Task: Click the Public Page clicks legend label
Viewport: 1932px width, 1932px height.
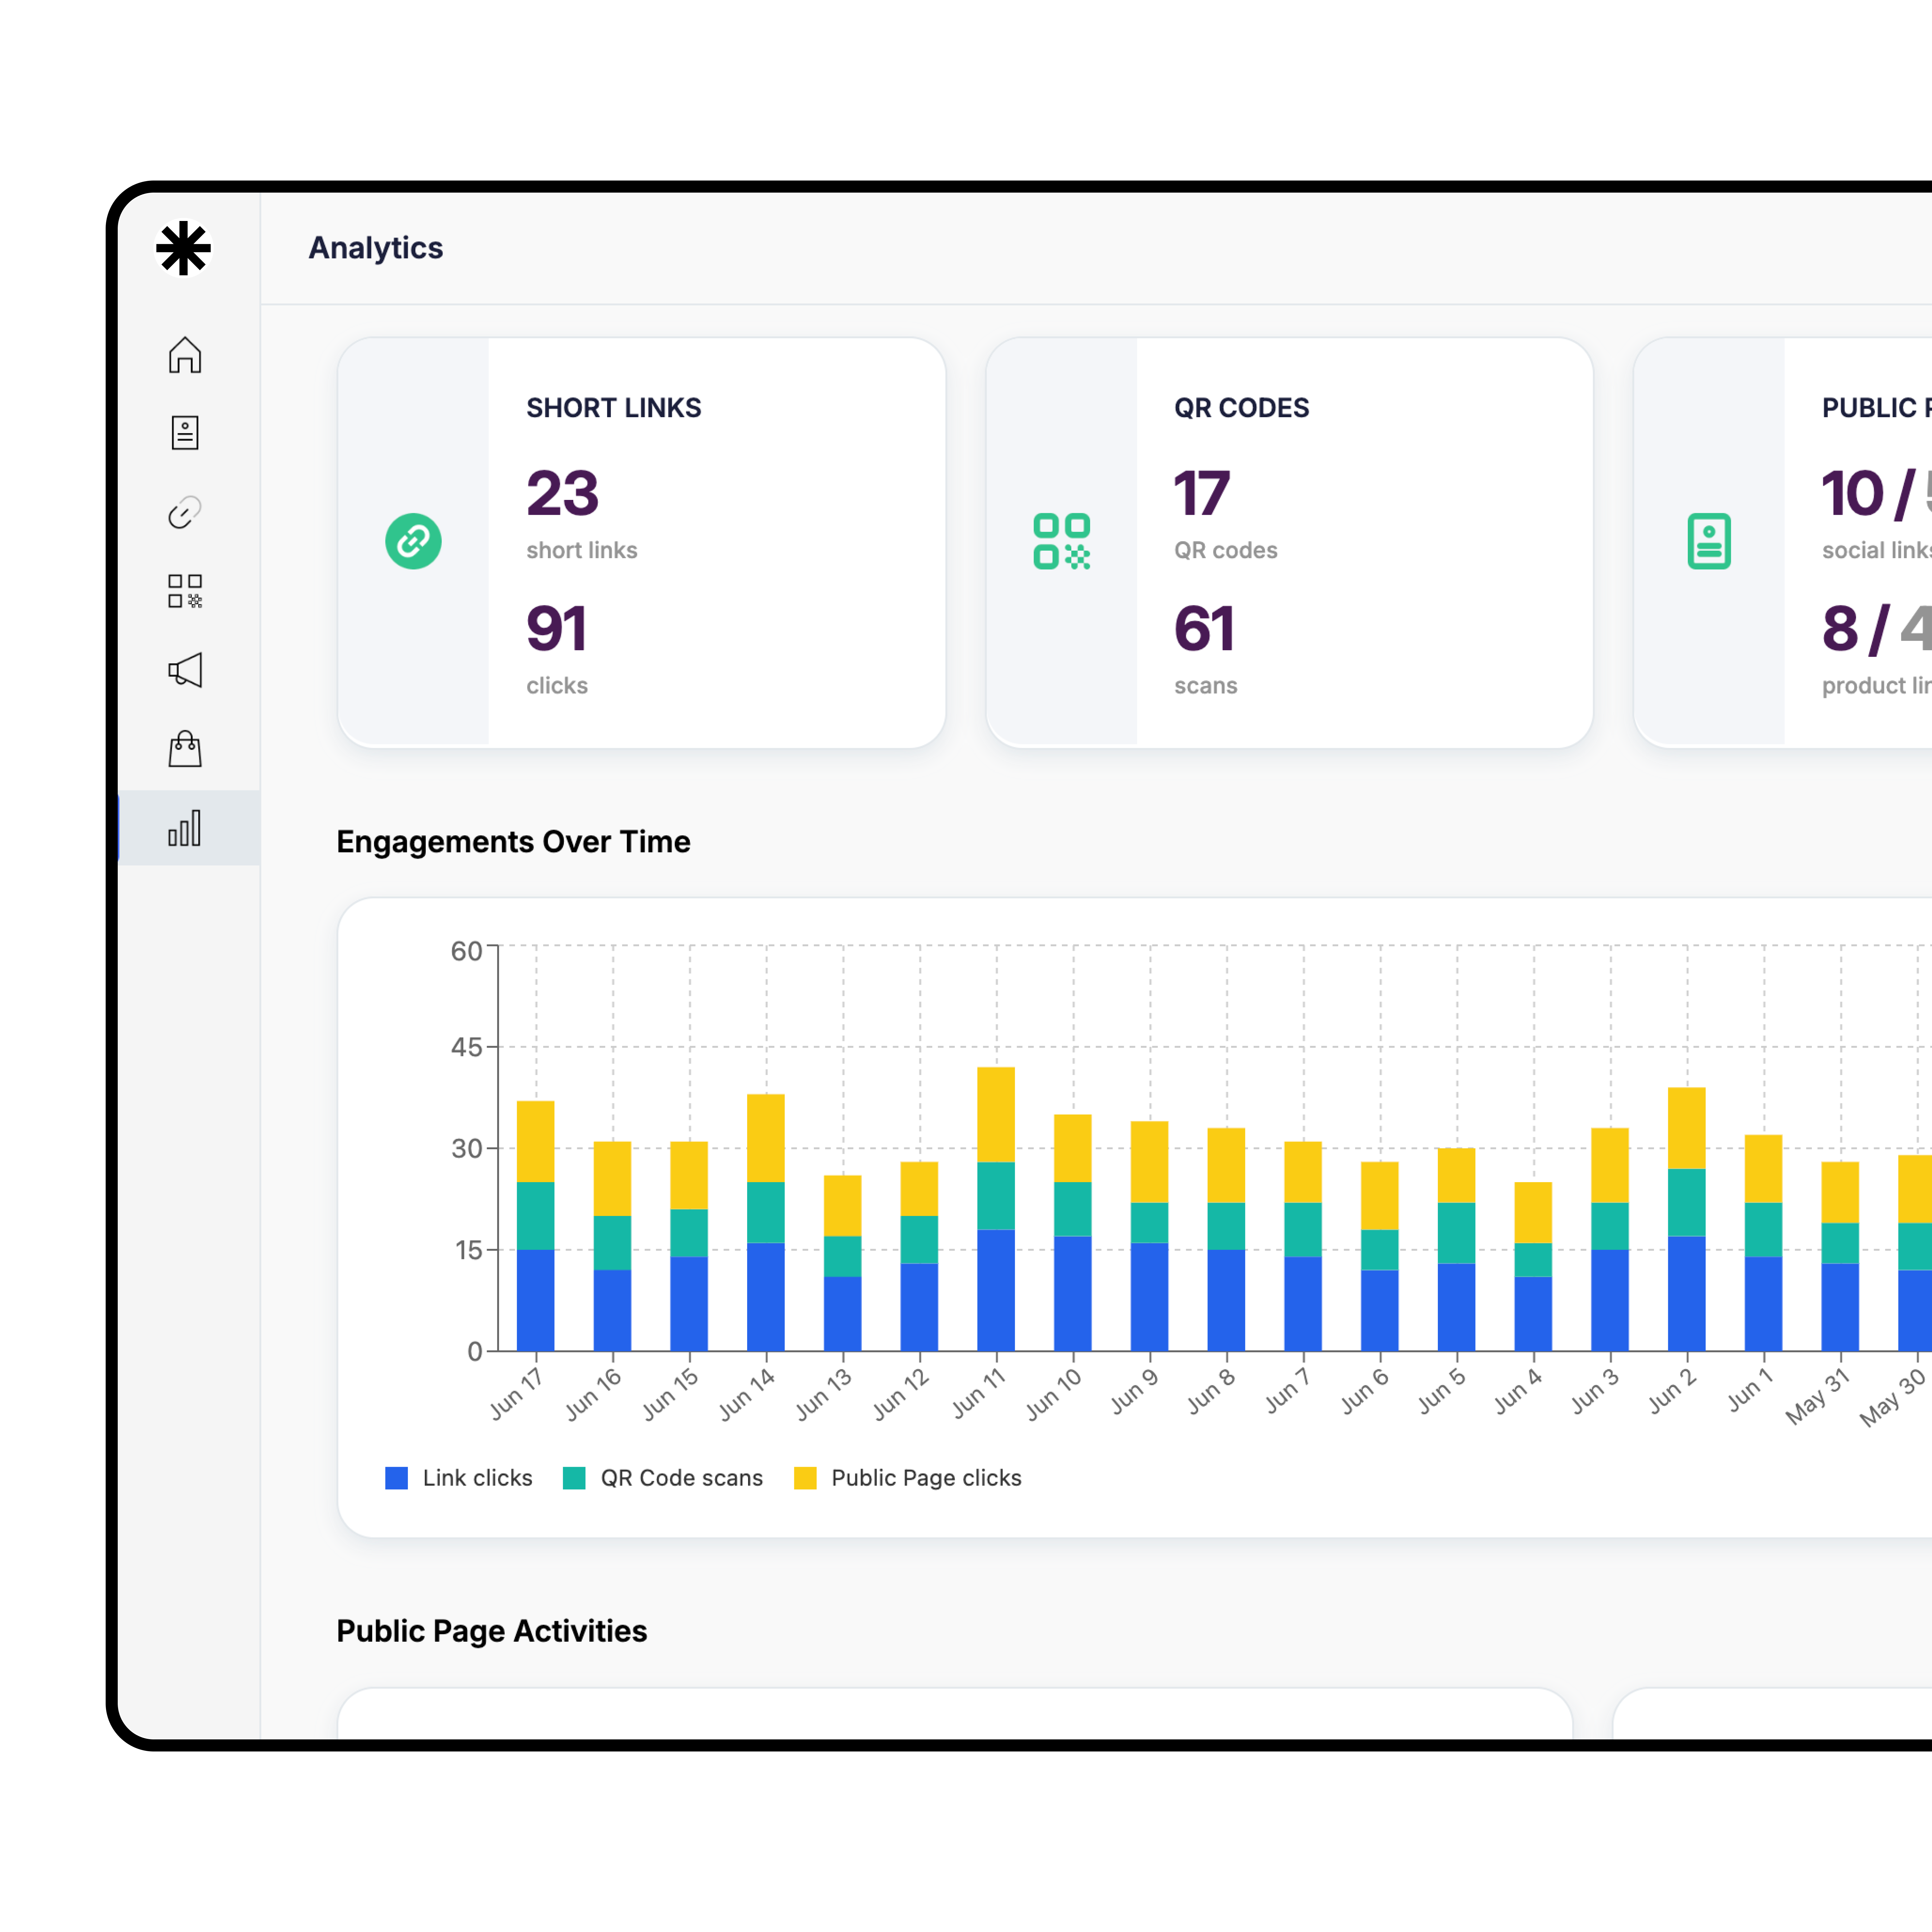Action: click(x=927, y=1478)
